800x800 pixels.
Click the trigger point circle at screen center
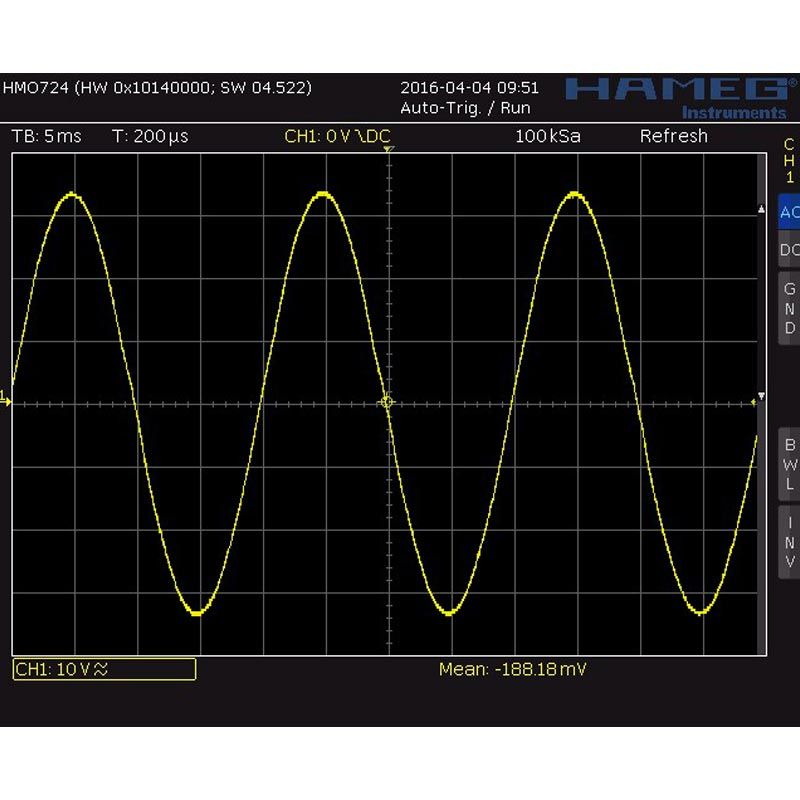pyautogui.click(x=388, y=402)
